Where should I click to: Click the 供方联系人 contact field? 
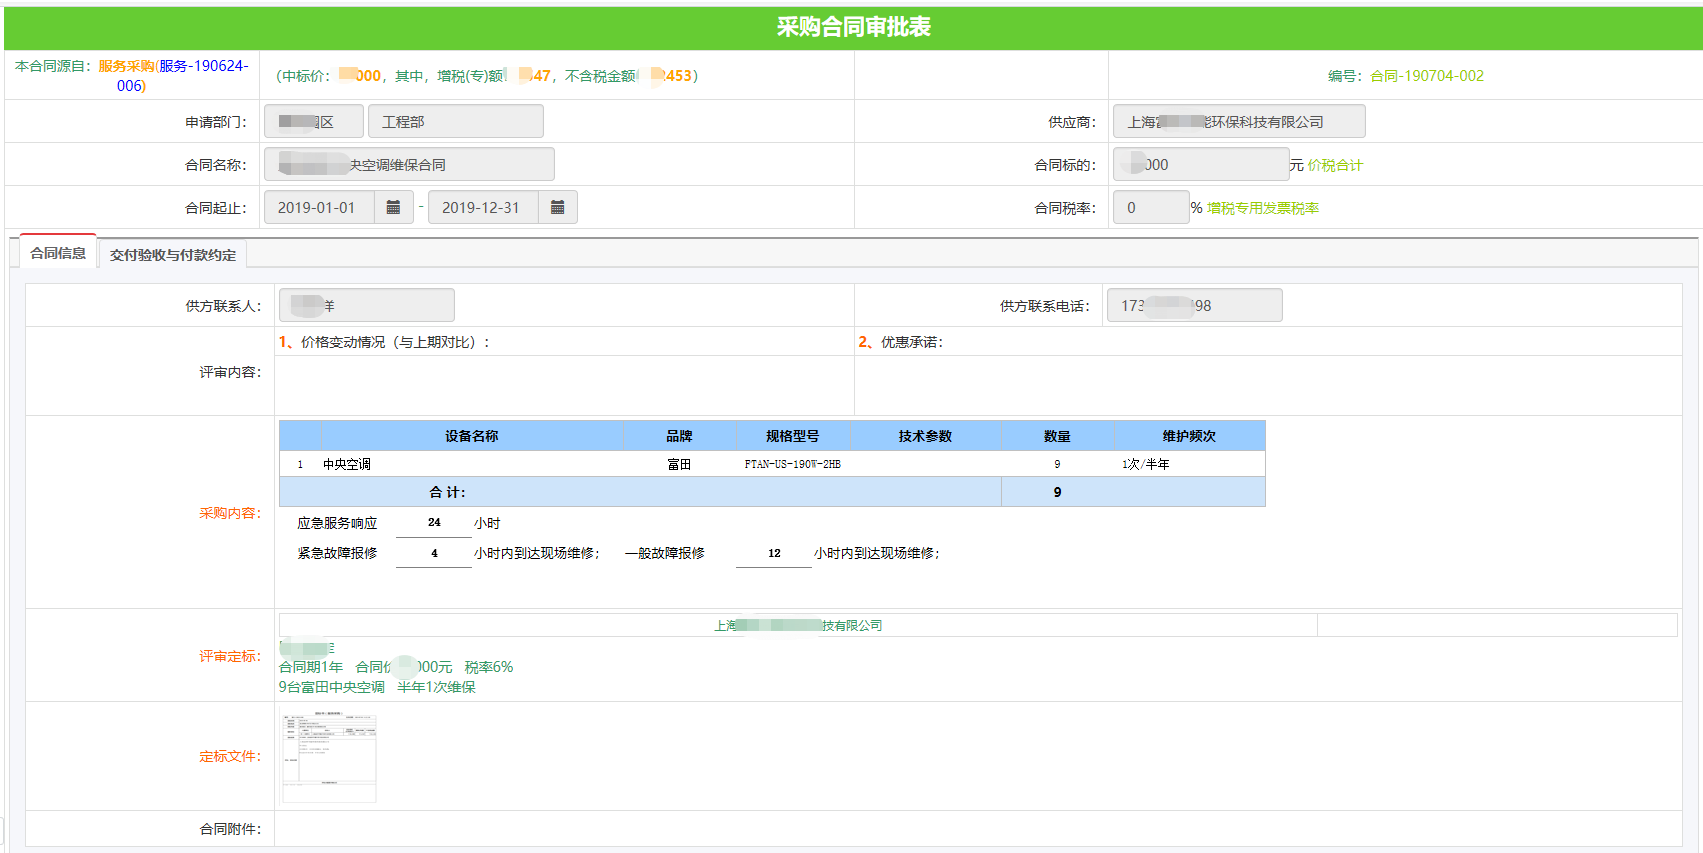coord(366,306)
